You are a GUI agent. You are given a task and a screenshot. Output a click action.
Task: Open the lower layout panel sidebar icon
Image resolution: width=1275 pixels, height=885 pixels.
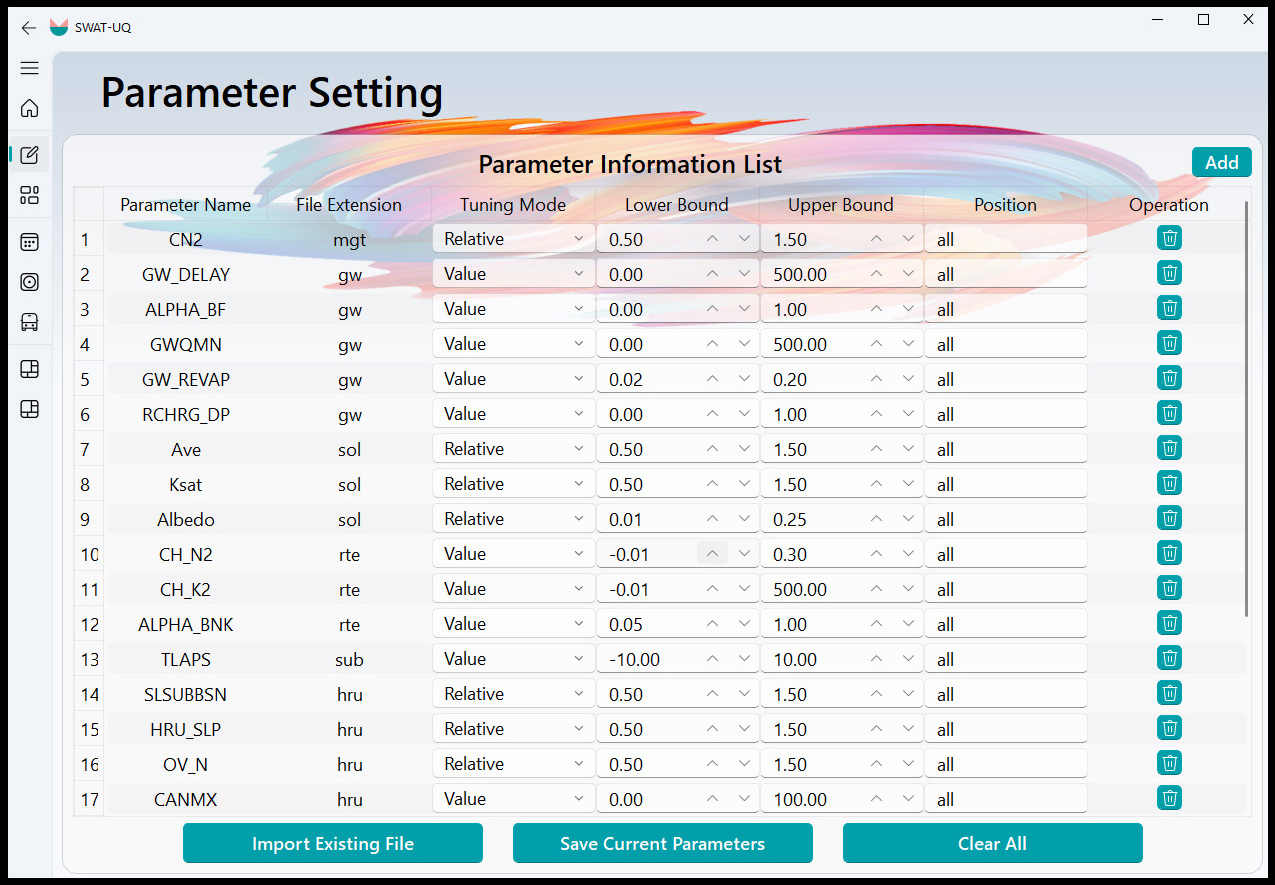[30, 409]
